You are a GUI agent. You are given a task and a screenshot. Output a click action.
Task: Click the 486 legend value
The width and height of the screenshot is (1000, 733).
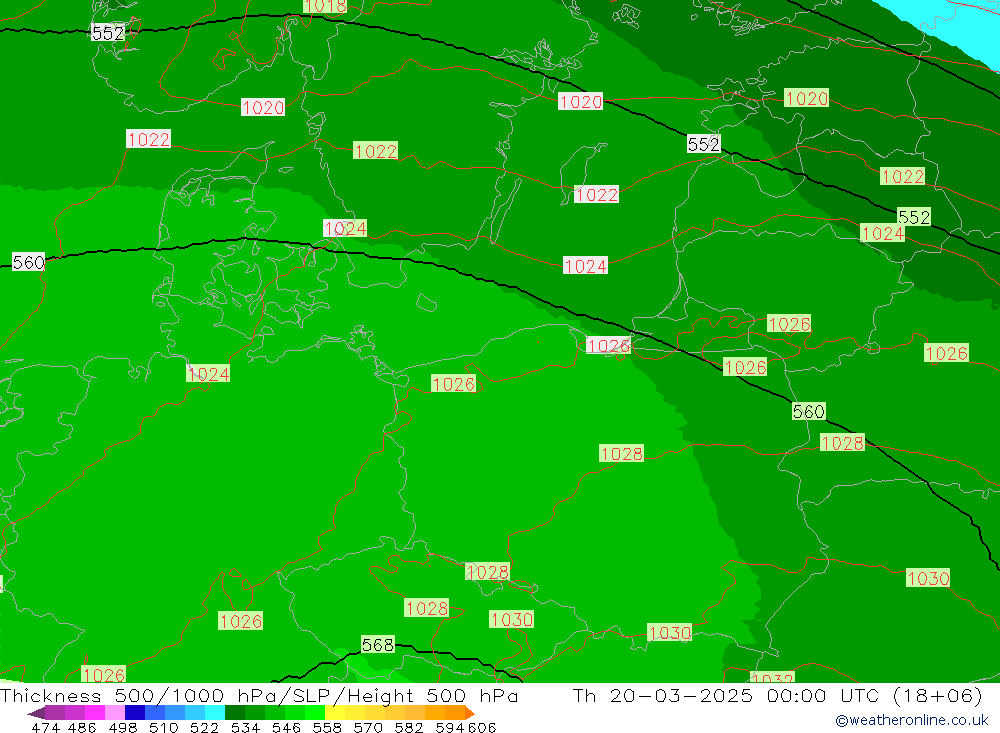pos(82,727)
